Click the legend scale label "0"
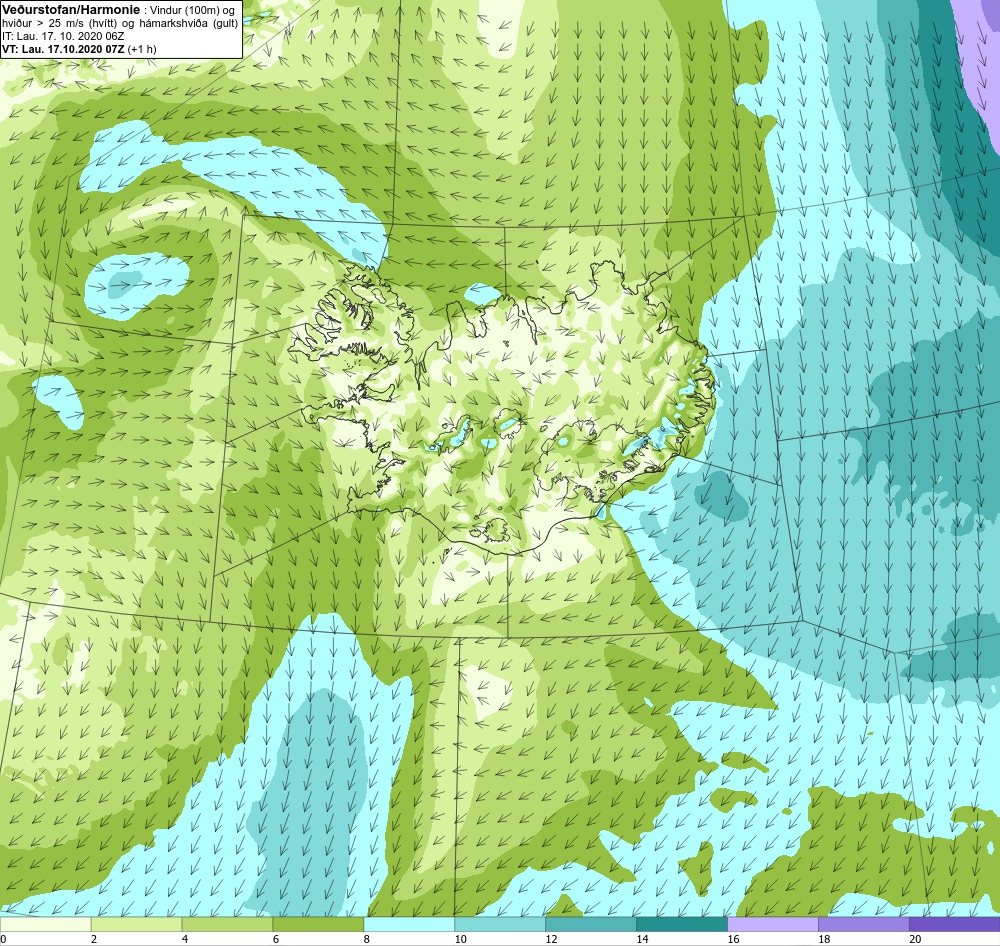Screen dimensions: 1000x946 [3, 939]
